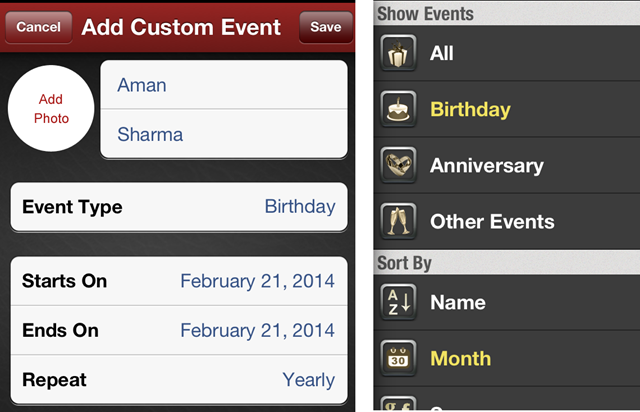This screenshot has height=412, width=640.
Task: Filter list to Anniversary events
Action: click(486, 166)
